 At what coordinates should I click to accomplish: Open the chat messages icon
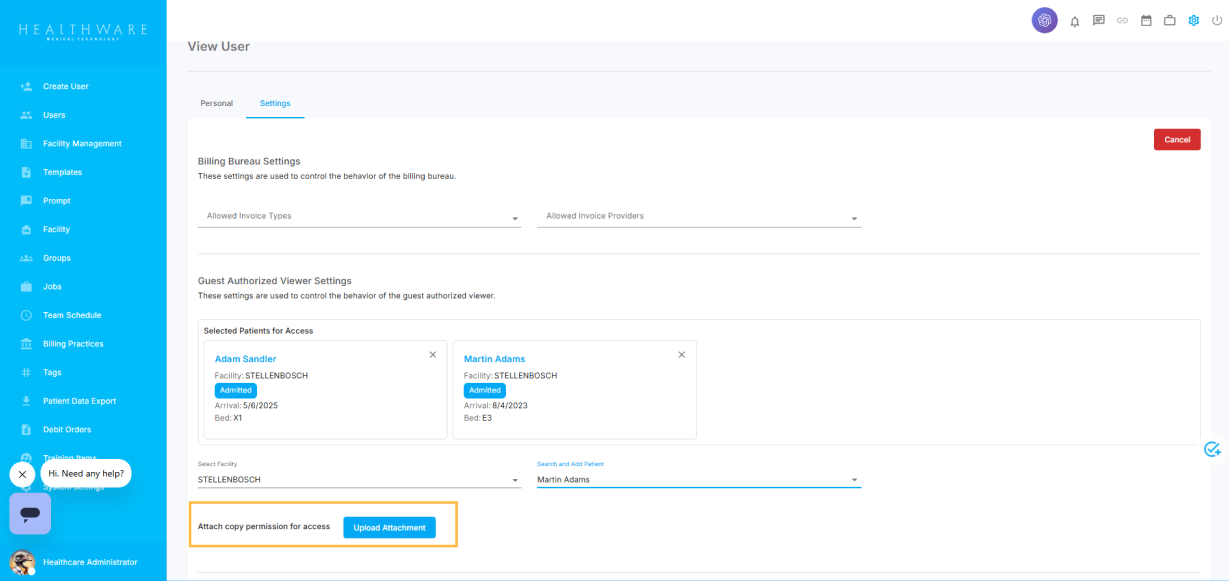pos(1098,20)
